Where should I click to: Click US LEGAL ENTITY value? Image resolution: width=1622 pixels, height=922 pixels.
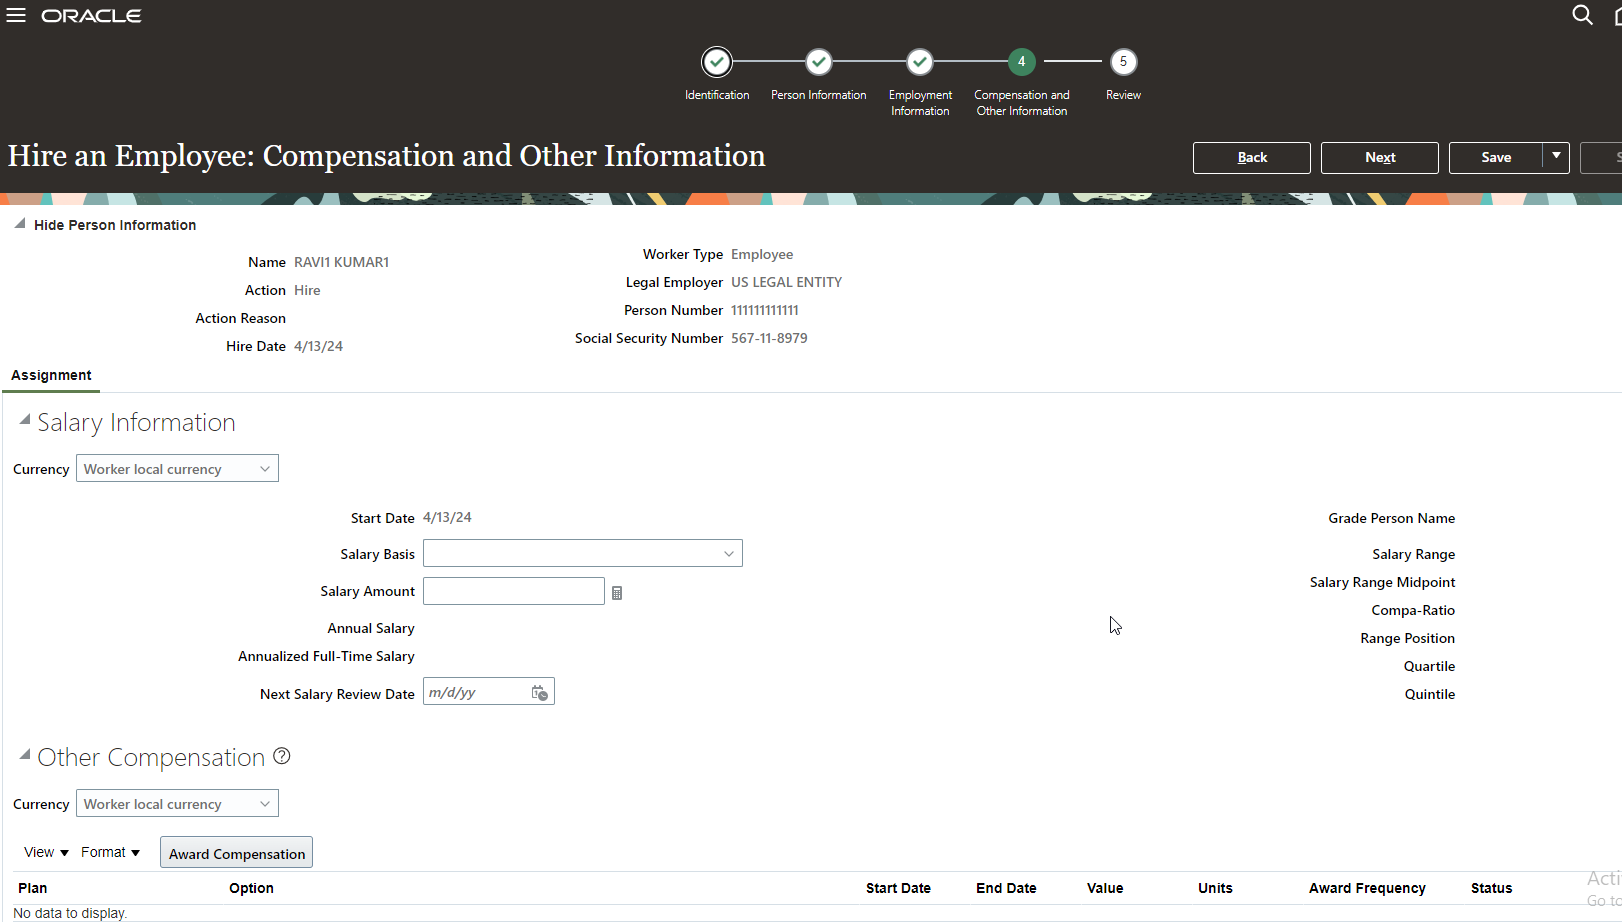tap(786, 282)
